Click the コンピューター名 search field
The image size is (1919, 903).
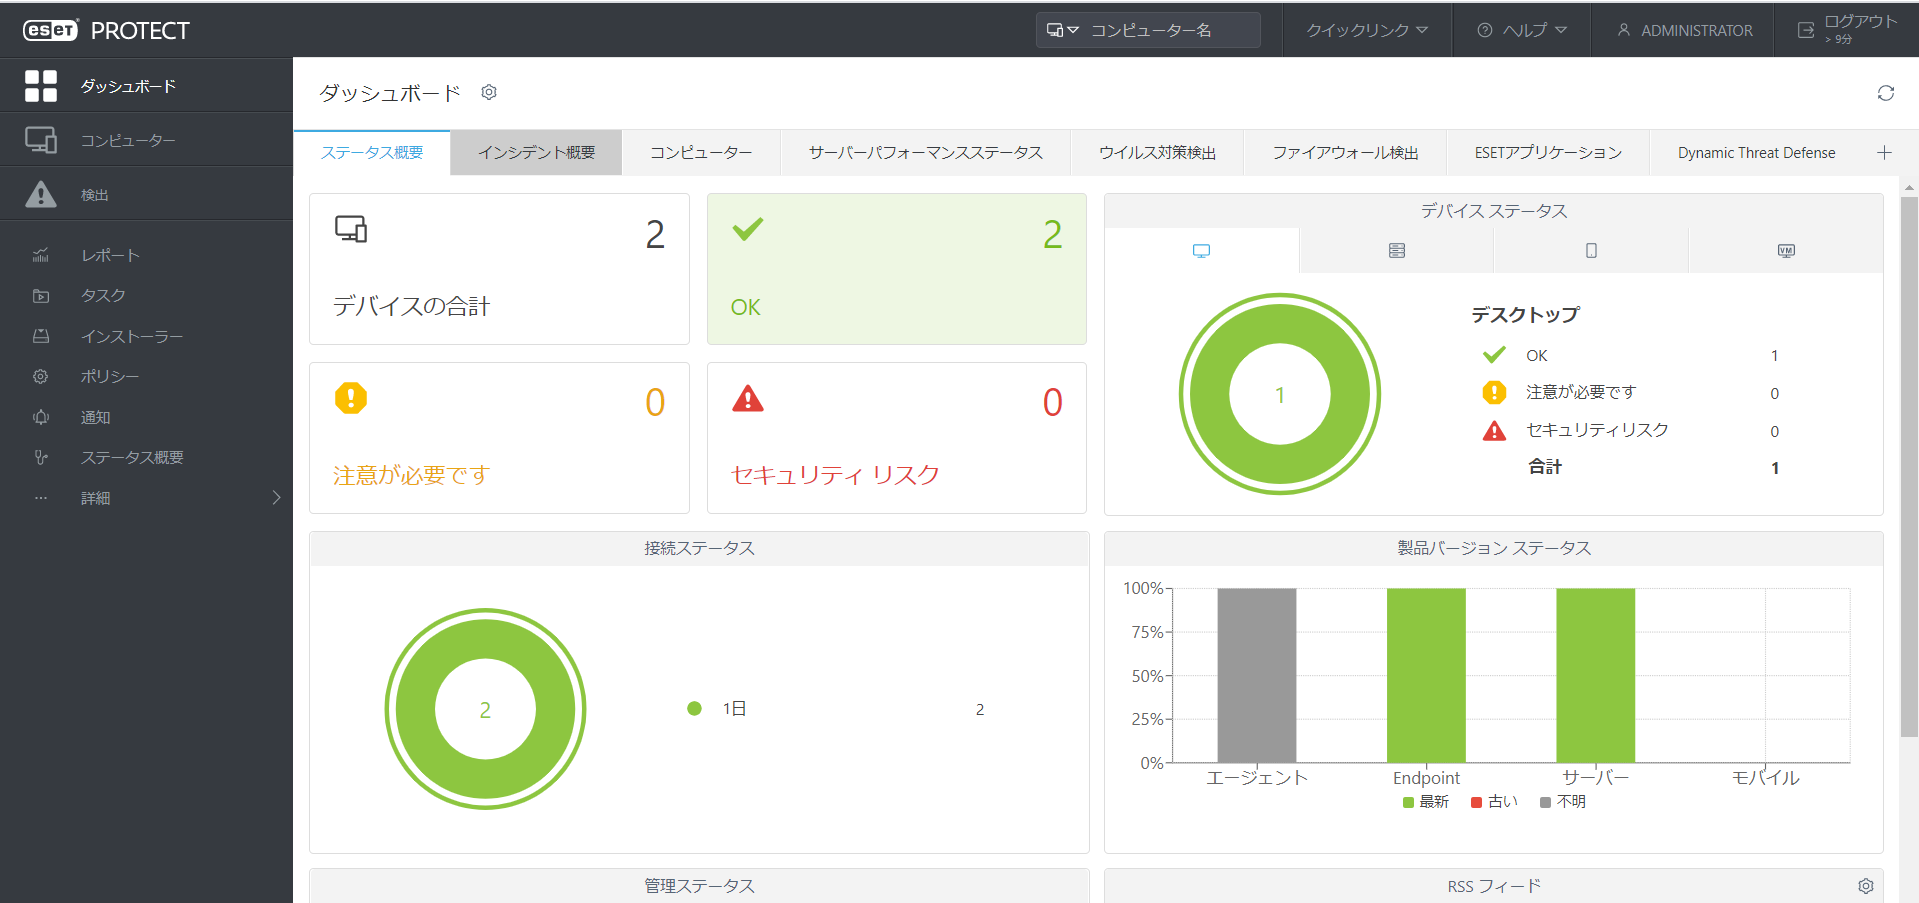[x=1165, y=31]
